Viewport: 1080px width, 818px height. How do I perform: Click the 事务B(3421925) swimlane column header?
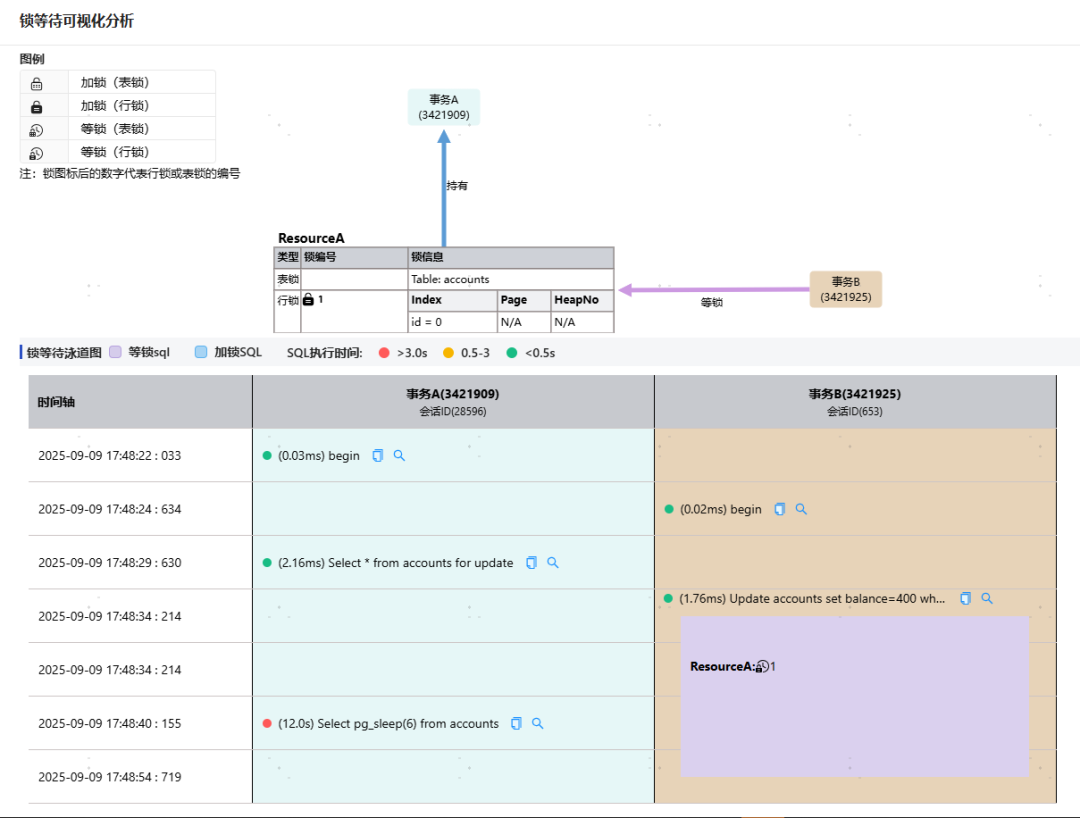pyautogui.click(x=855, y=402)
